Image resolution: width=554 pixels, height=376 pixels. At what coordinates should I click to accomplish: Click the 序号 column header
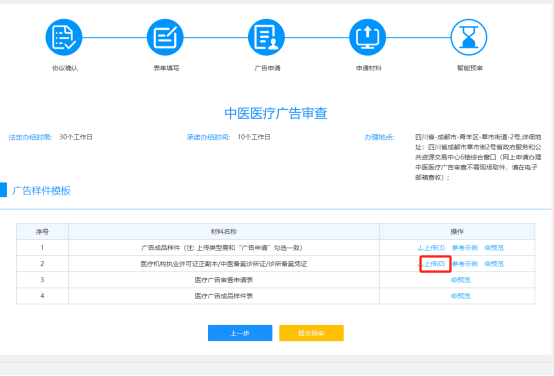(x=42, y=232)
